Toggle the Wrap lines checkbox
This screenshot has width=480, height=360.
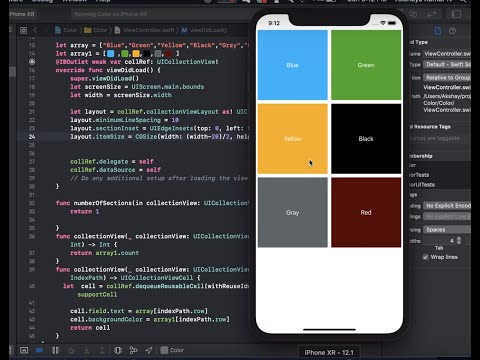pos(425,257)
